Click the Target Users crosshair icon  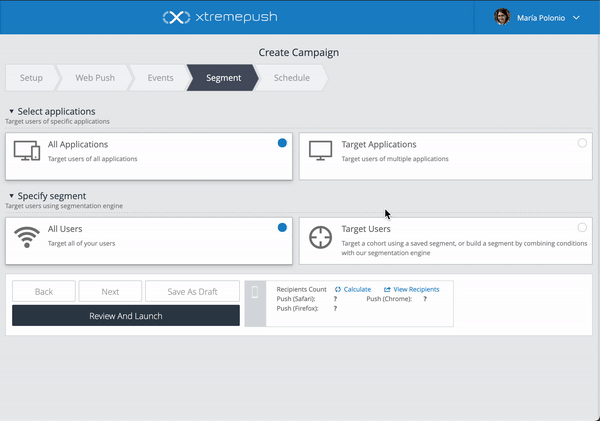click(x=320, y=237)
